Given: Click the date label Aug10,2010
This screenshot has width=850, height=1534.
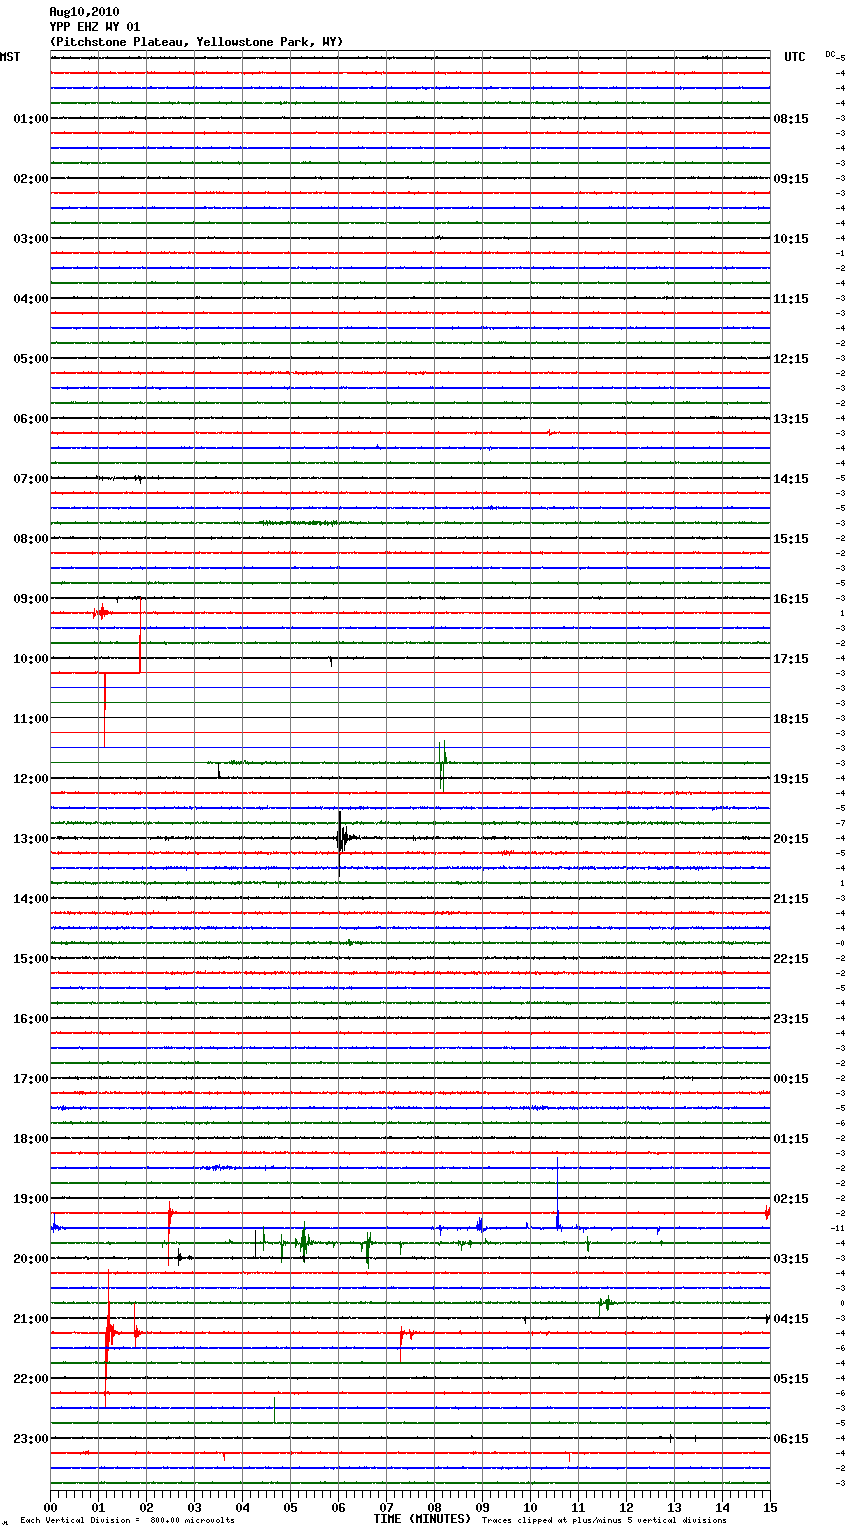Looking at the screenshot, I should point(84,12).
